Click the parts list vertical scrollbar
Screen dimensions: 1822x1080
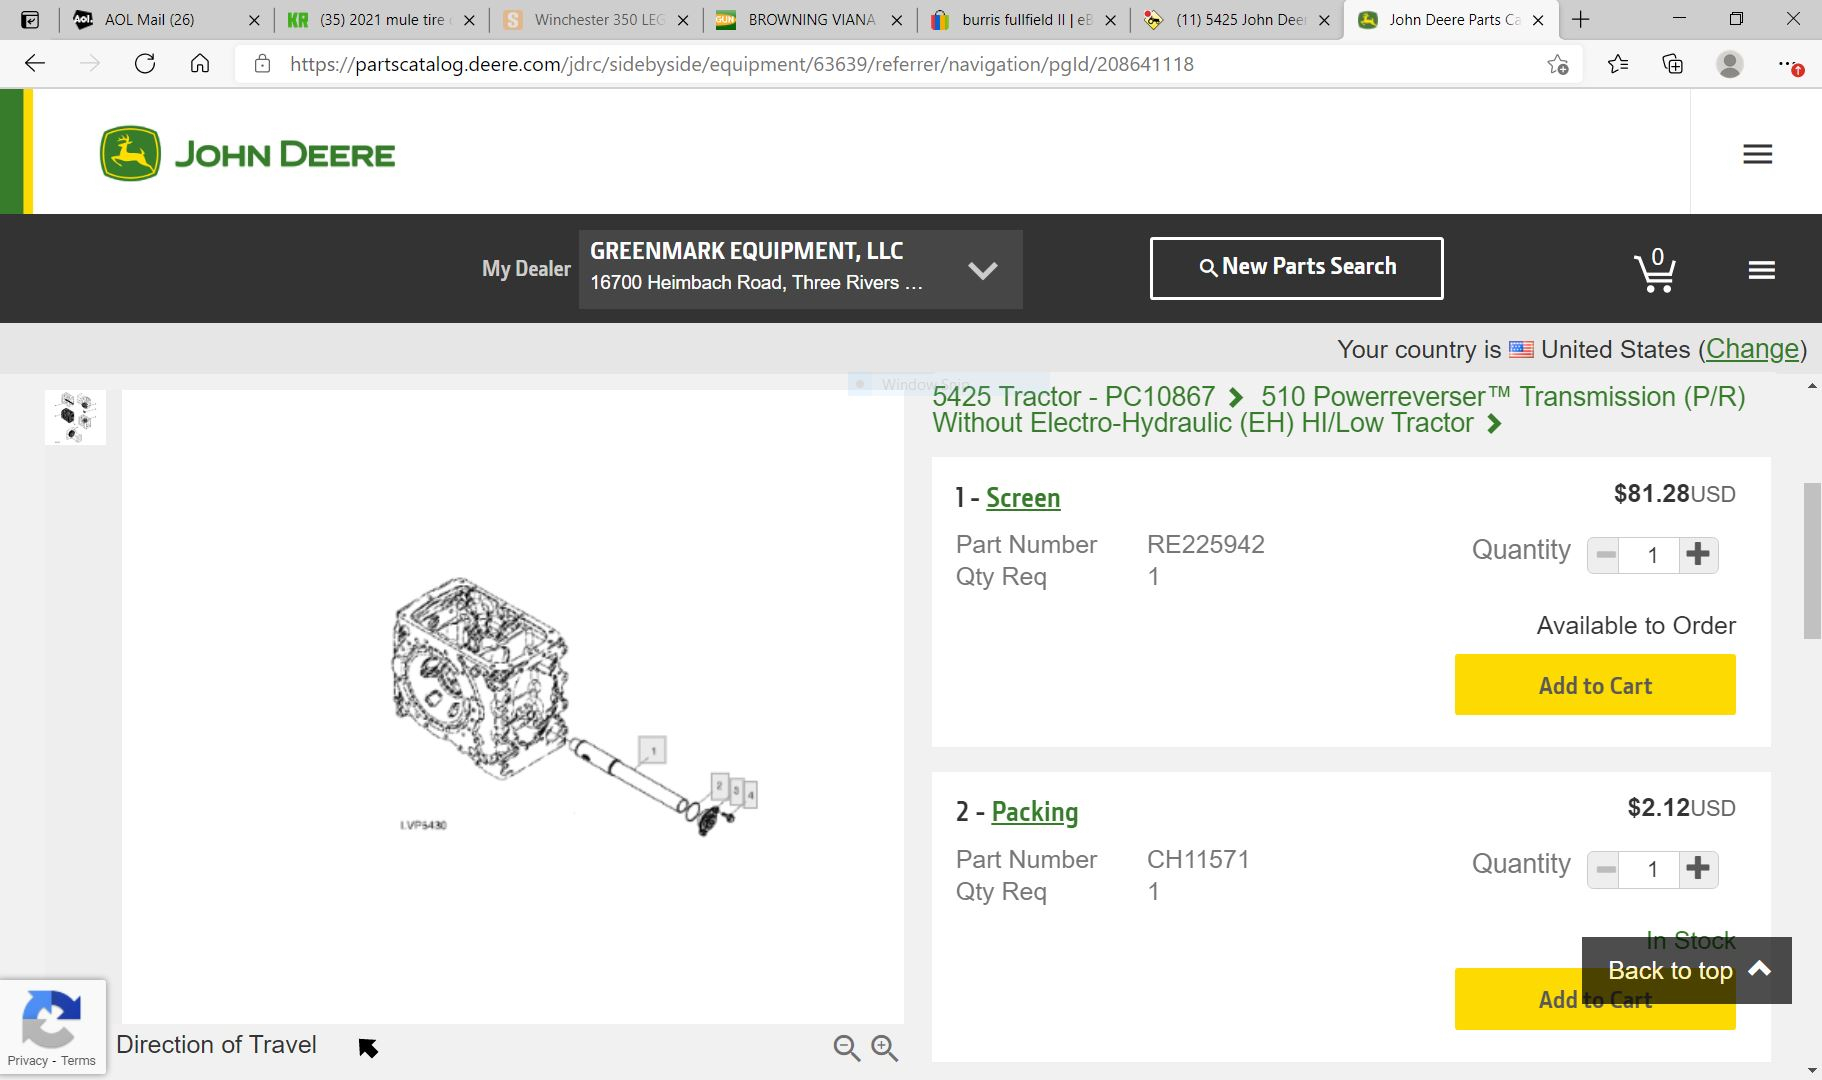coord(1812,561)
